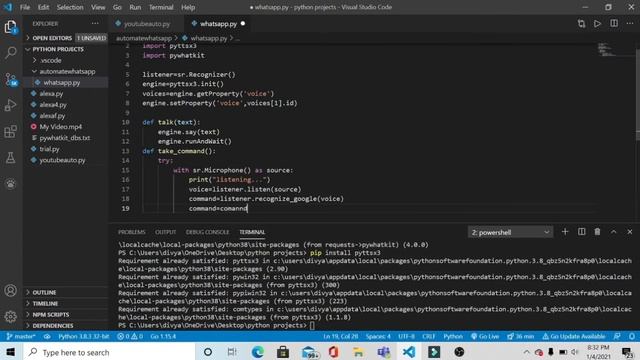
Task: Open Microsoft Teams from taskbar
Action: (x=383, y=351)
